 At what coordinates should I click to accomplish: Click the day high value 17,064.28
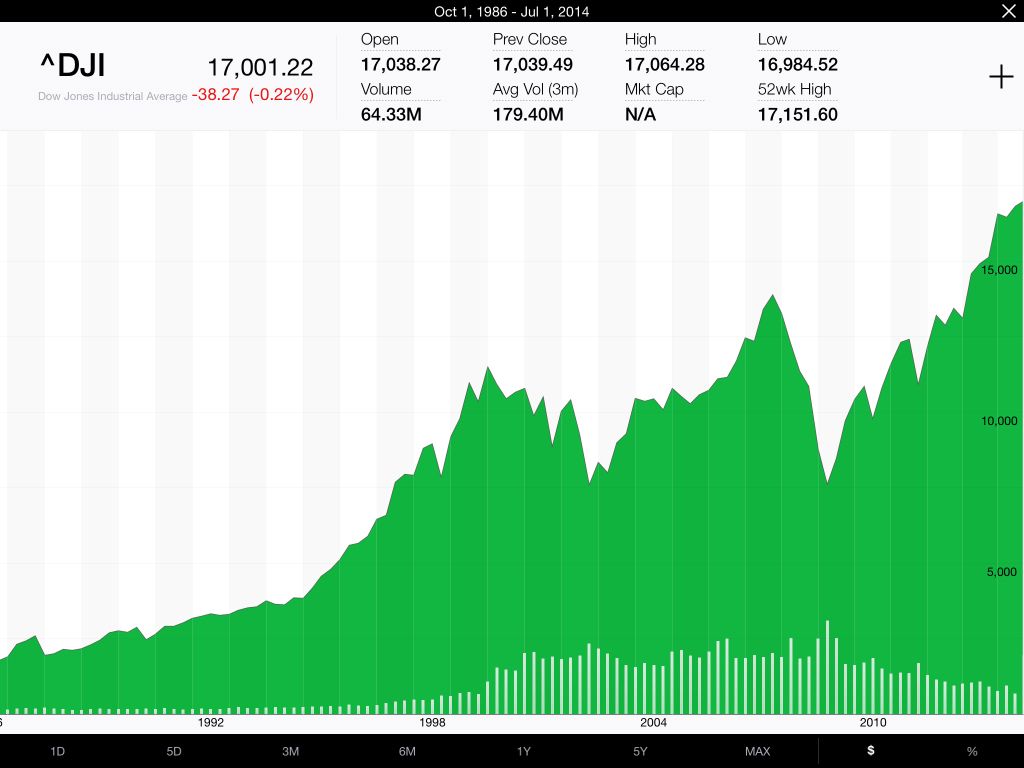[x=664, y=65]
